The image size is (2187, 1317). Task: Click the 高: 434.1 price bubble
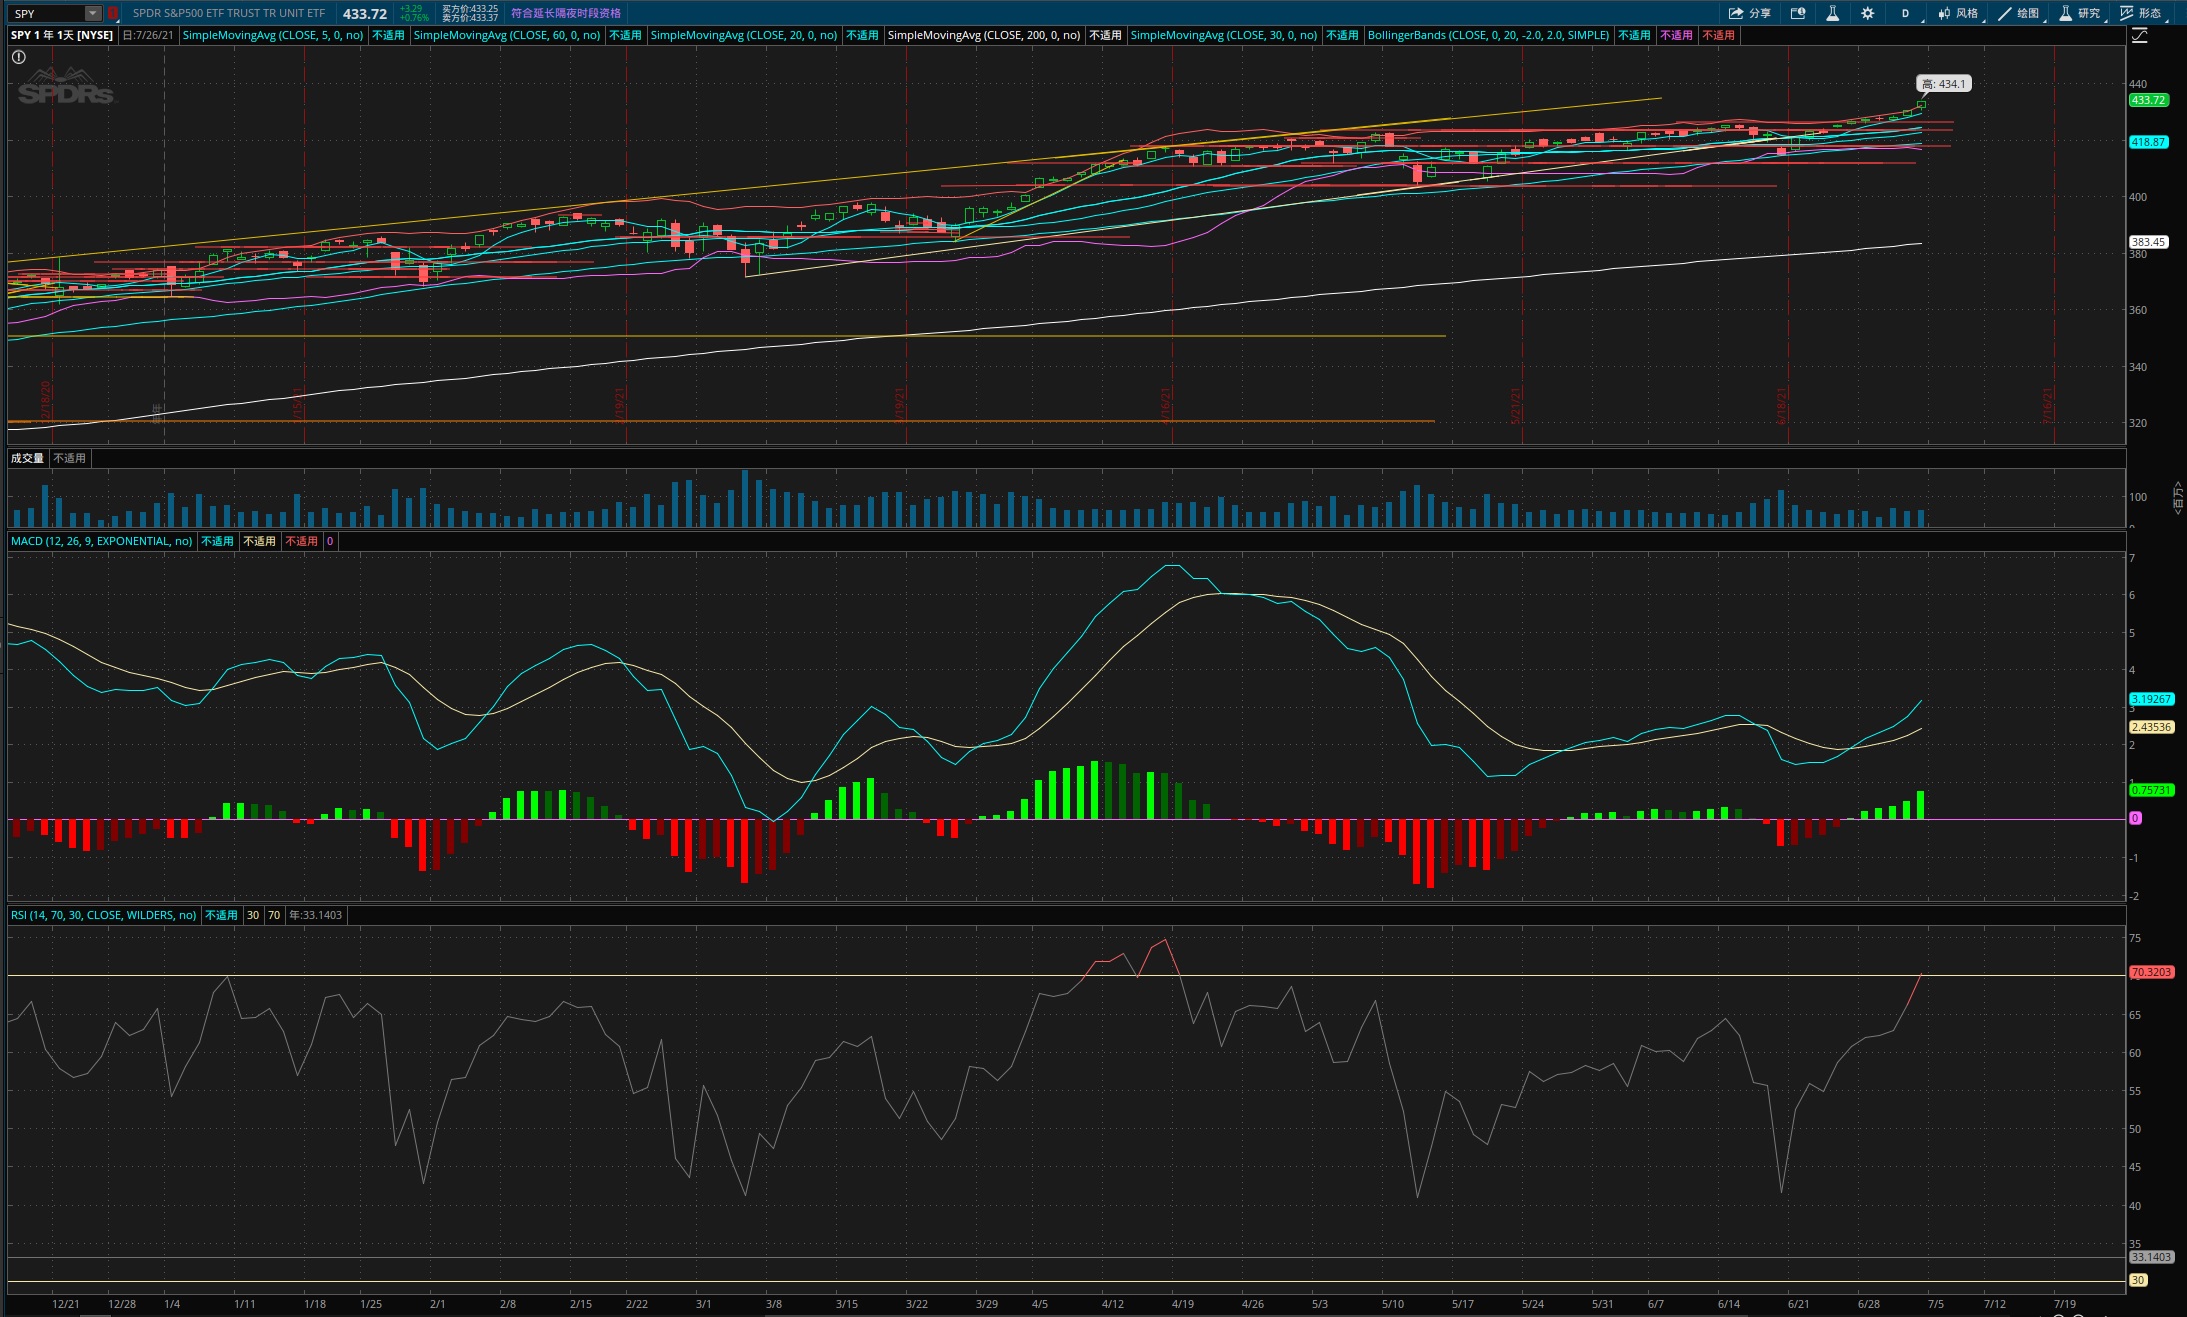[1943, 84]
